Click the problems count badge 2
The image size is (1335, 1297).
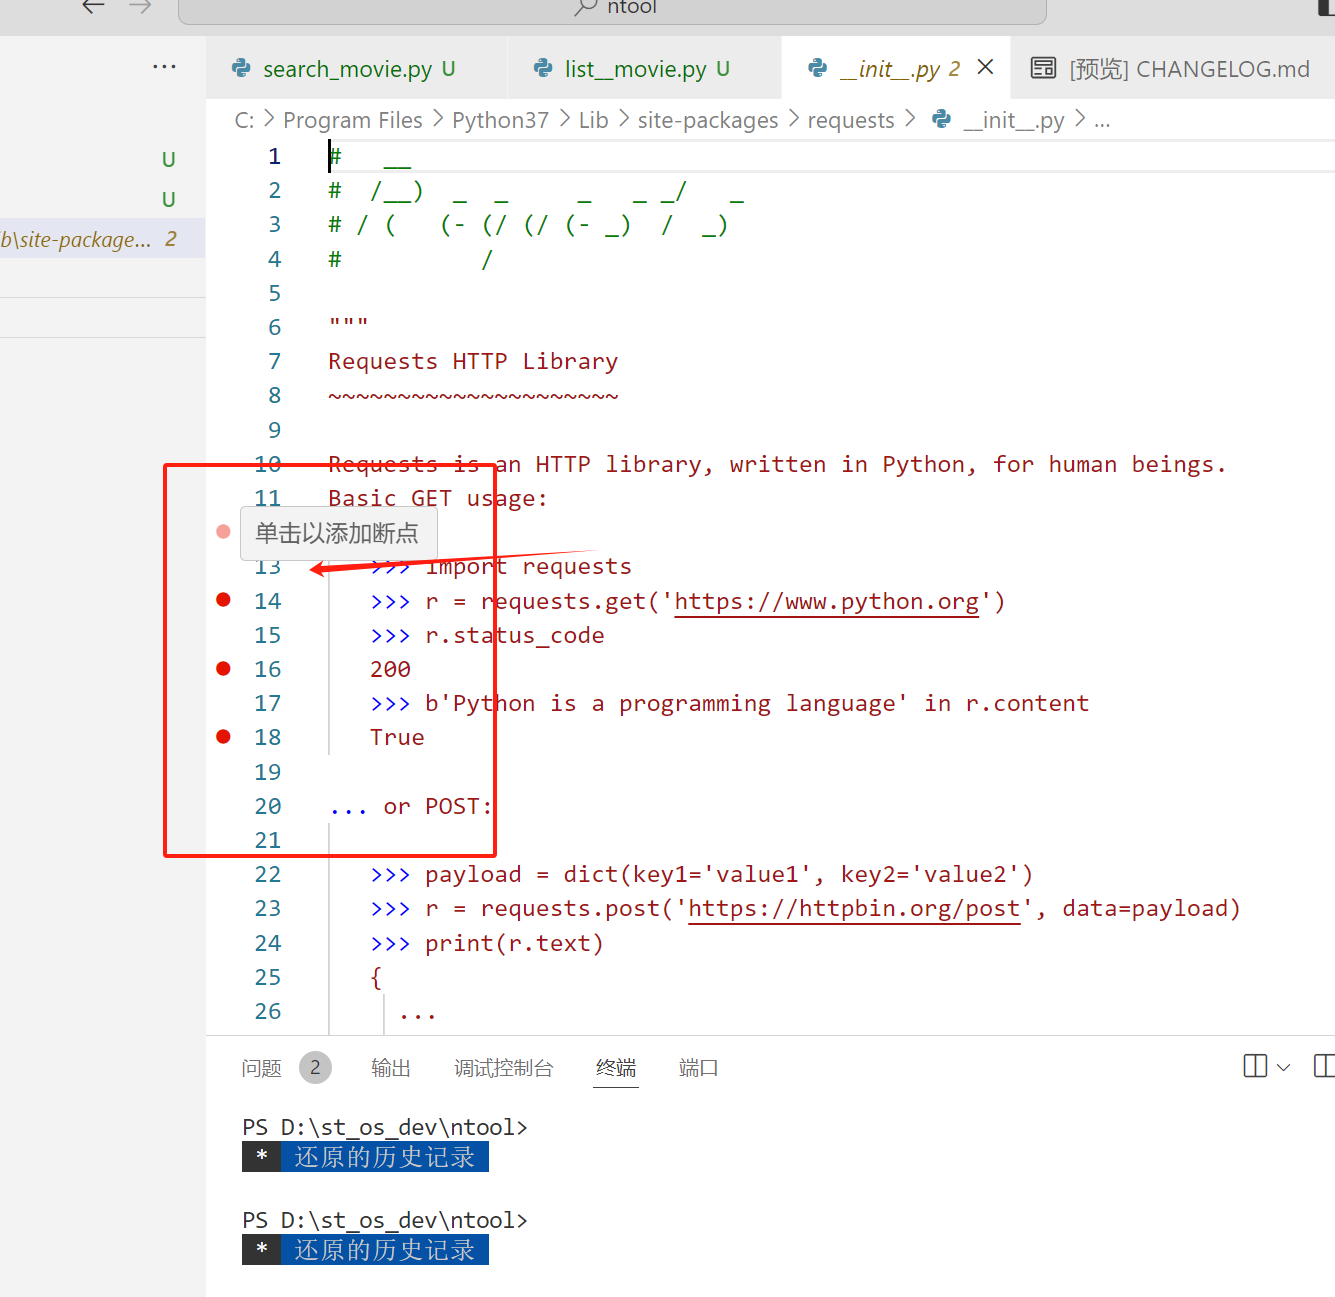pyautogui.click(x=315, y=1068)
